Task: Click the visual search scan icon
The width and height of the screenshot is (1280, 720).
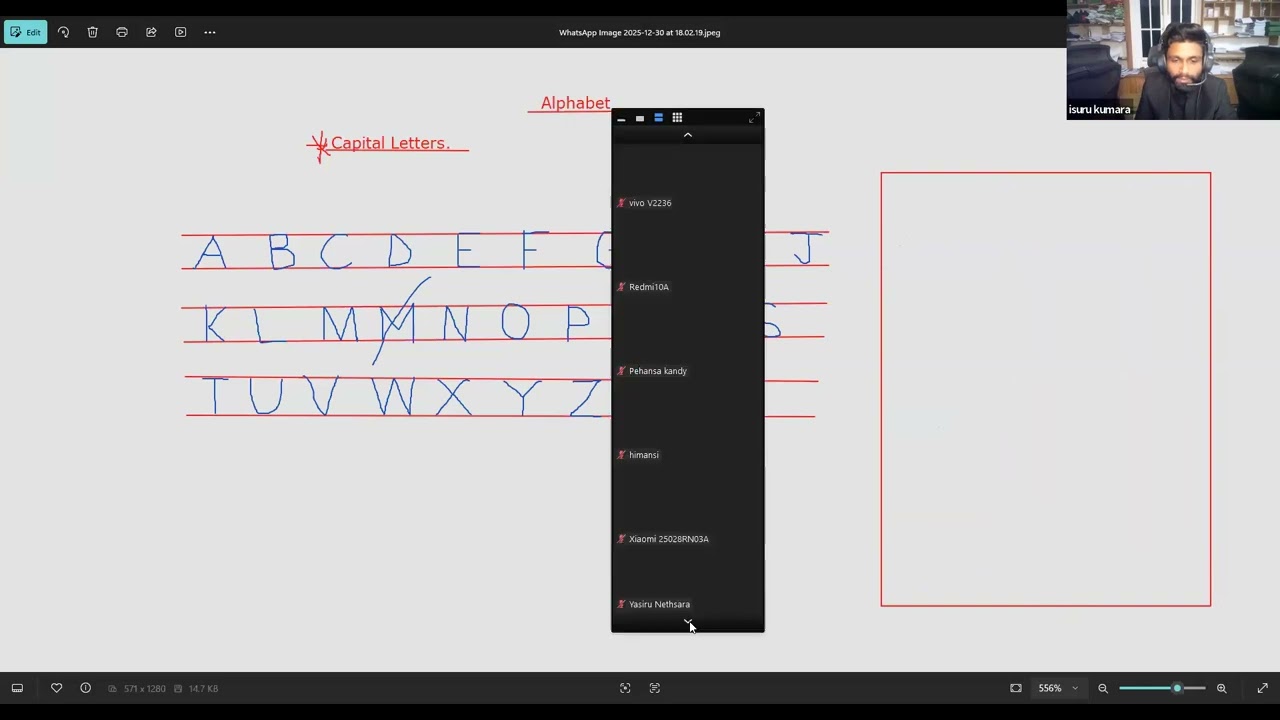Action: click(625, 688)
